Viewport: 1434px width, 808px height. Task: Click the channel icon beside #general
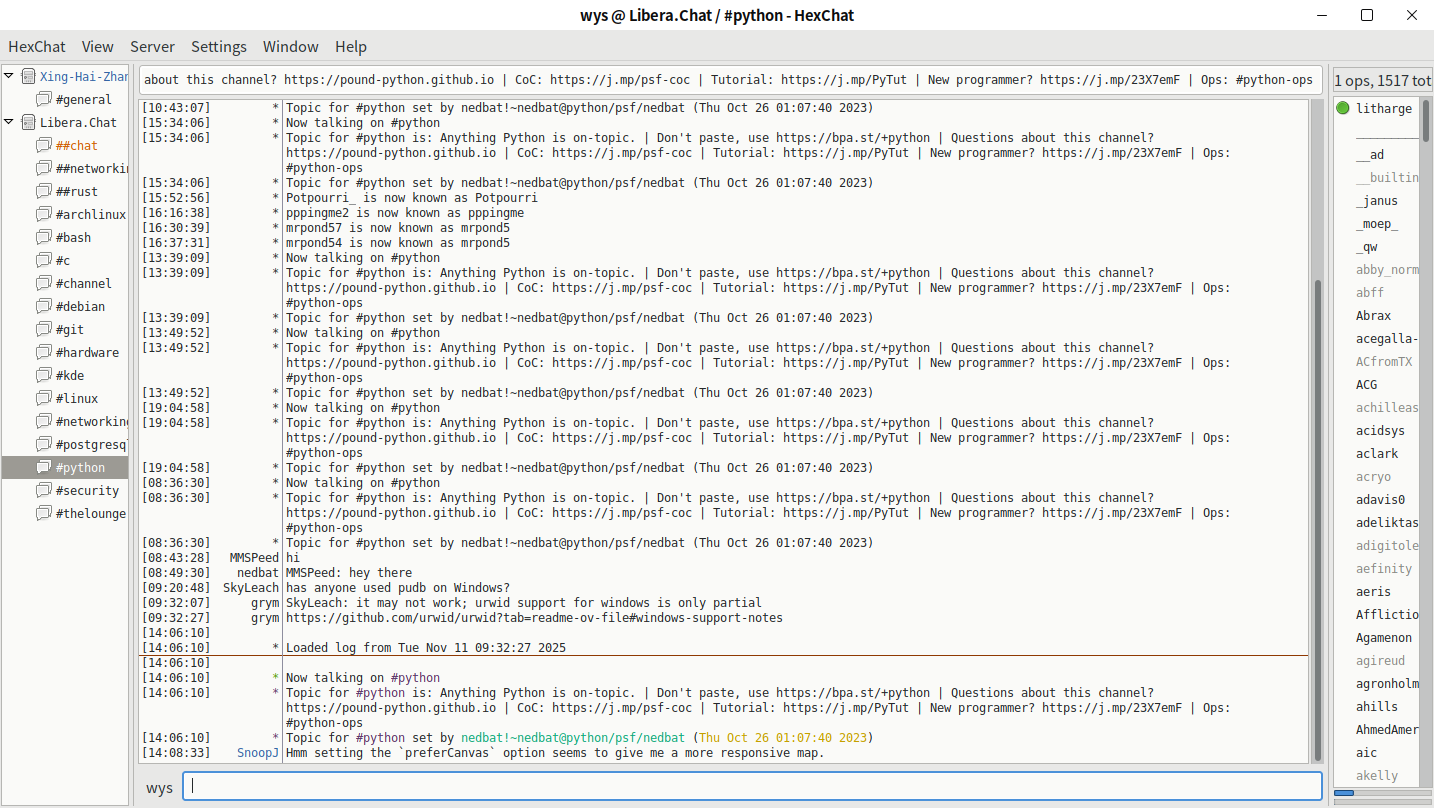coord(43,99)
